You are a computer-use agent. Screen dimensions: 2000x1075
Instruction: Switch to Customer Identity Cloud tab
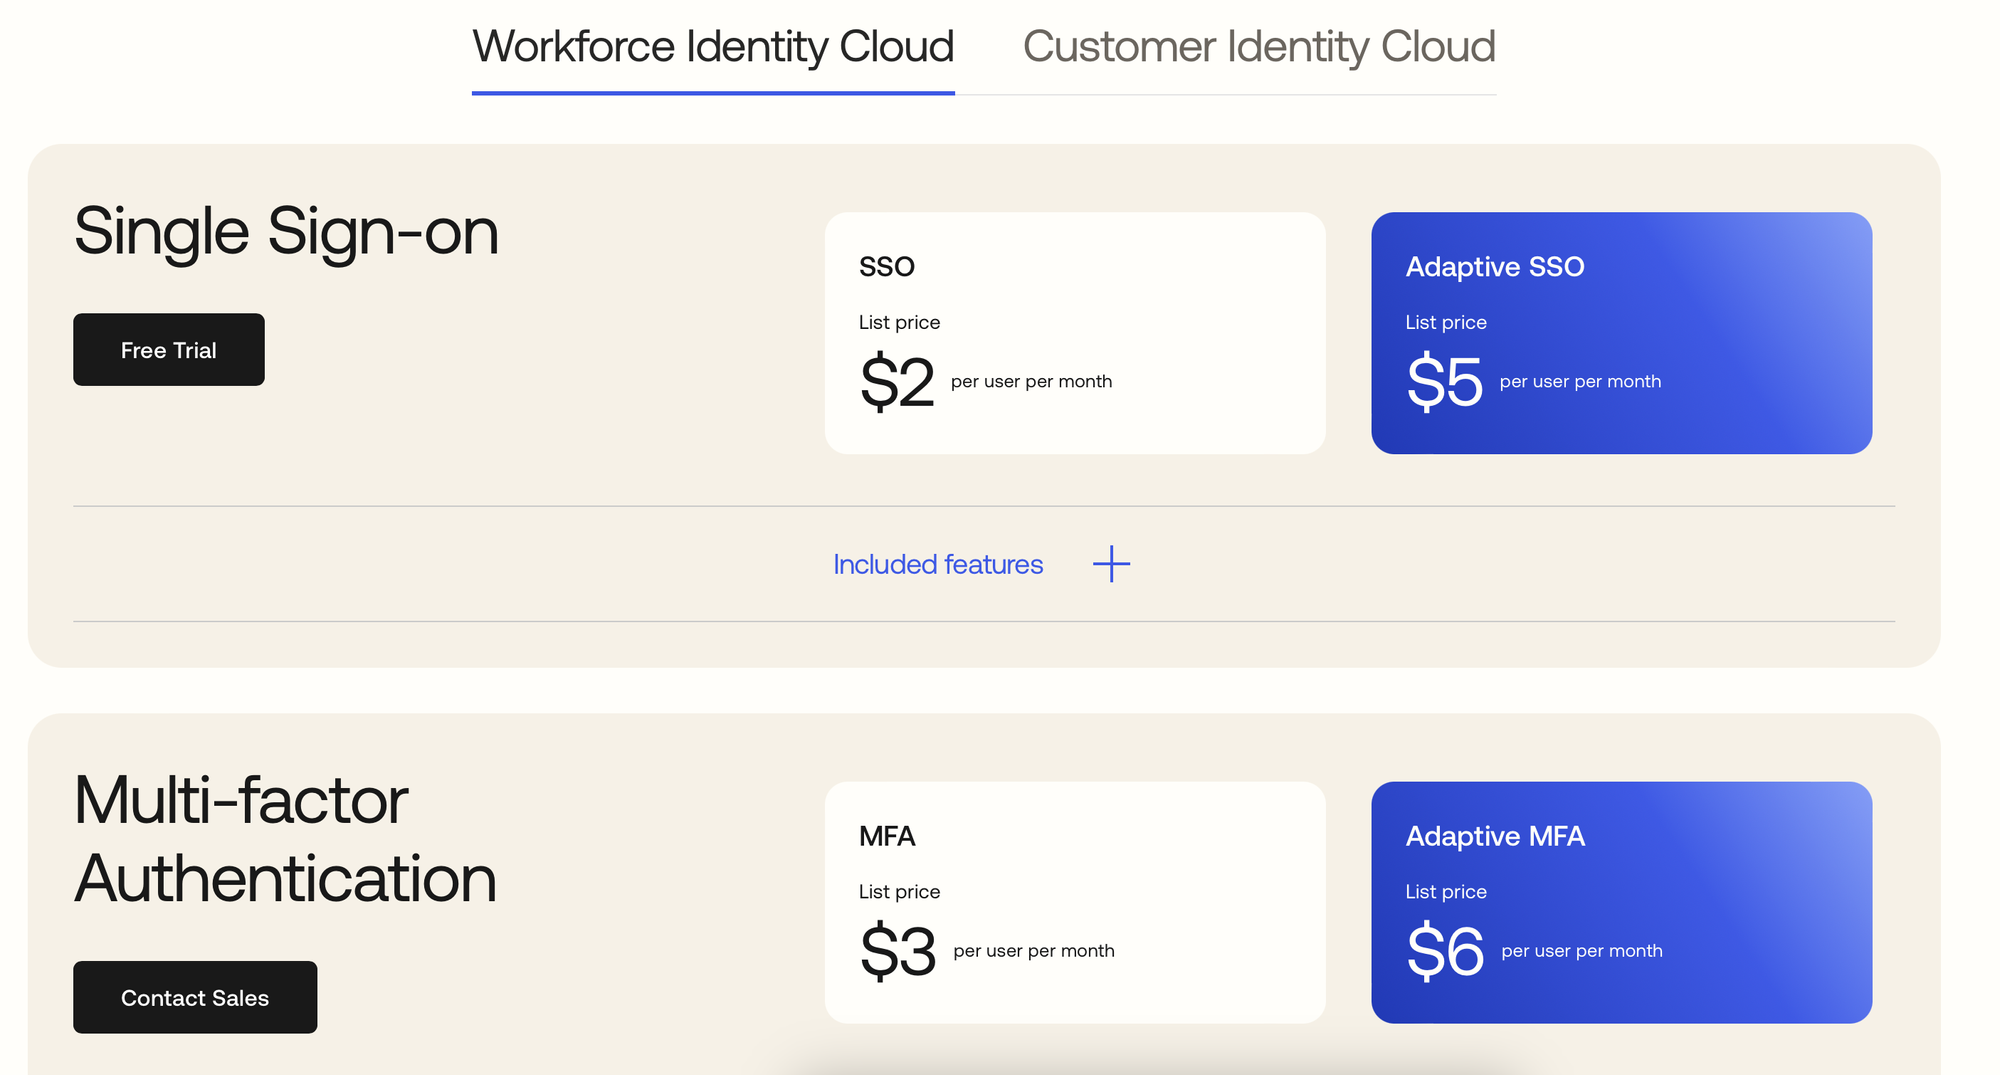click(x=1259, y=47)
